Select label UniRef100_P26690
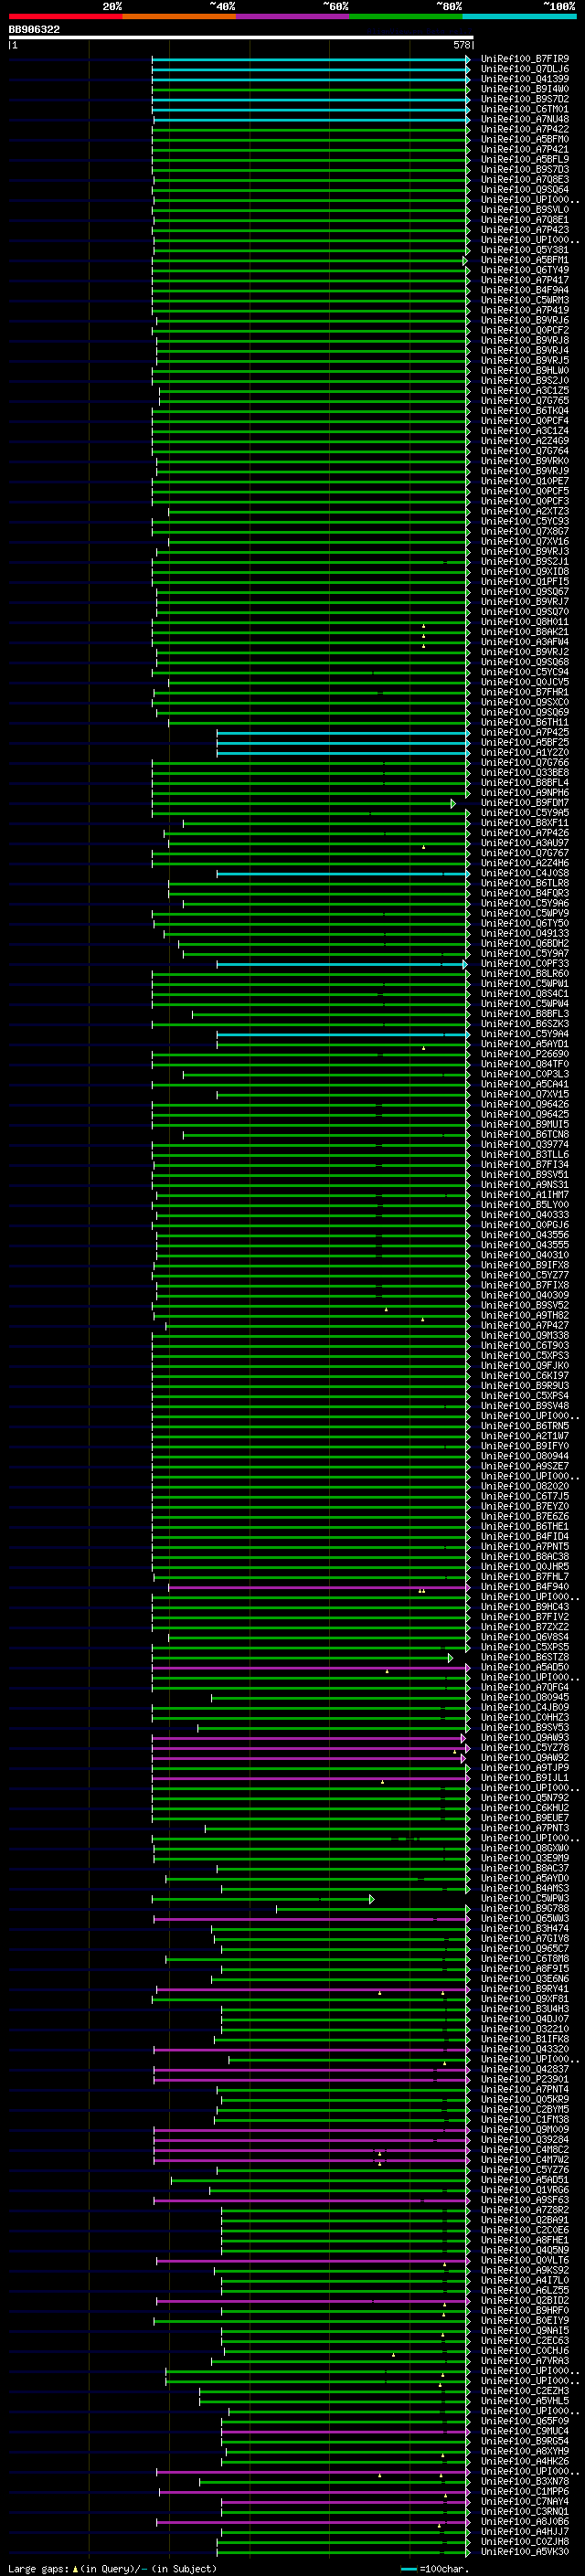 524,1053
